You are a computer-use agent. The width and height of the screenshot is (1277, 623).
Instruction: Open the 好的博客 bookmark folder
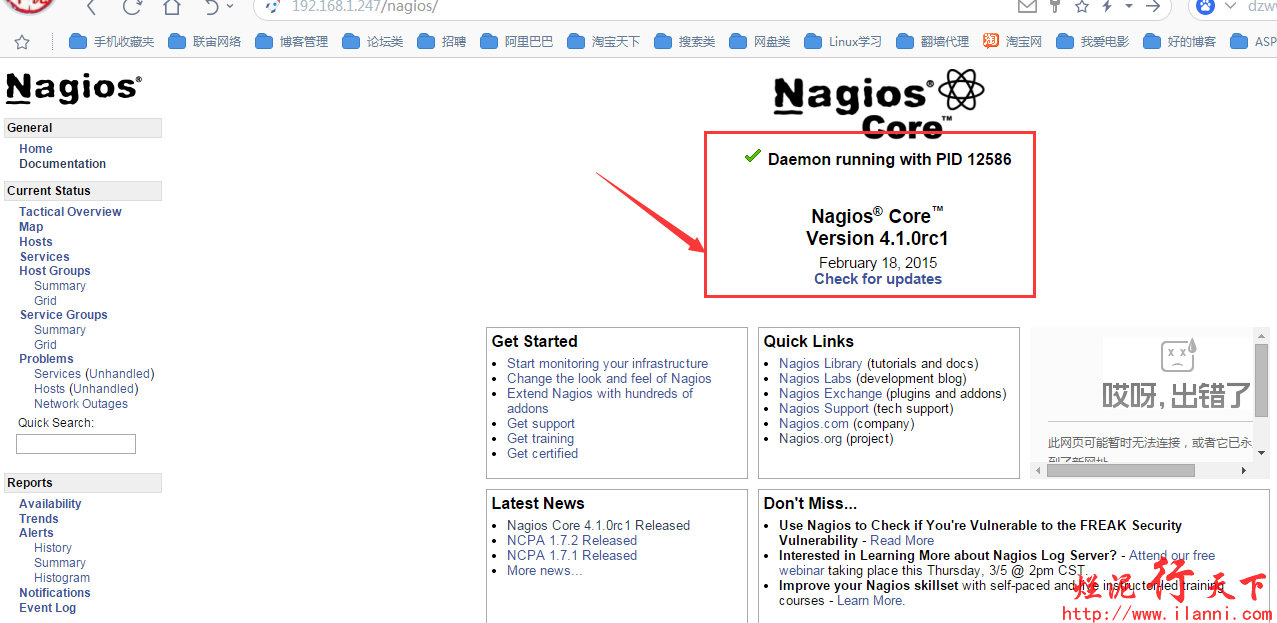[1179, 42]
